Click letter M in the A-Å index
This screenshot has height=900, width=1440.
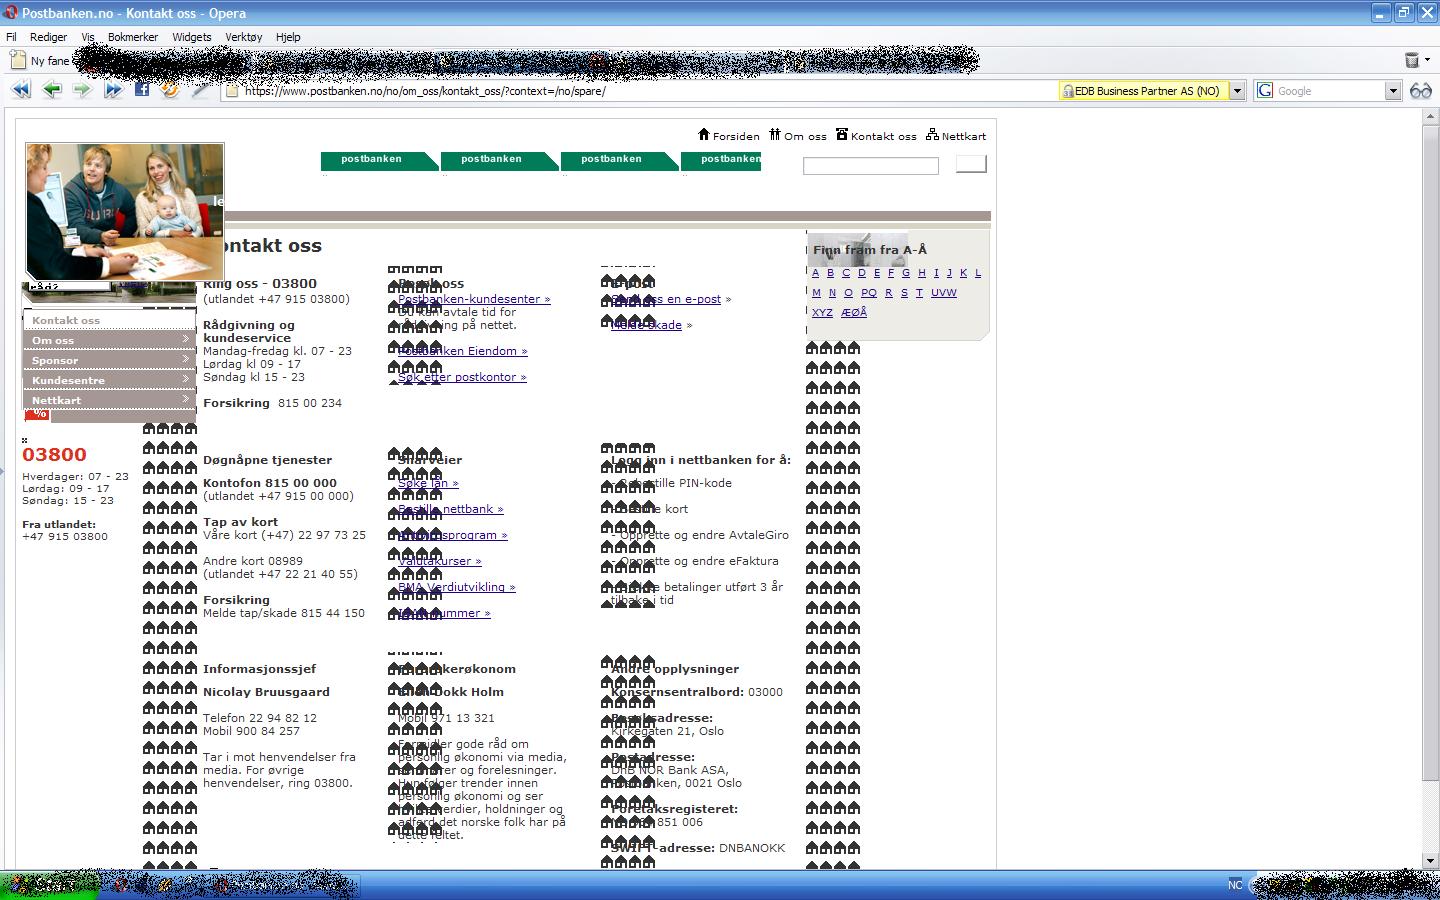coord(816,293)
